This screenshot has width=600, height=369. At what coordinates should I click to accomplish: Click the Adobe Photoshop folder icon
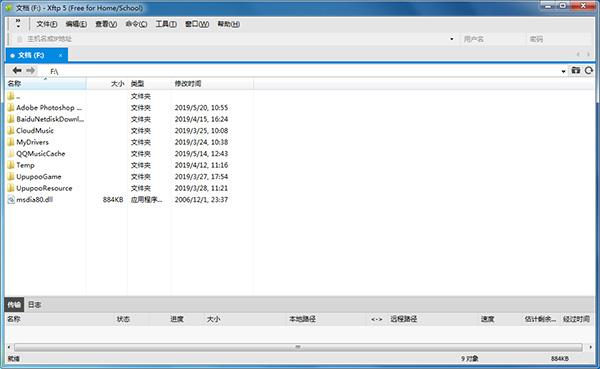[11, 108]
